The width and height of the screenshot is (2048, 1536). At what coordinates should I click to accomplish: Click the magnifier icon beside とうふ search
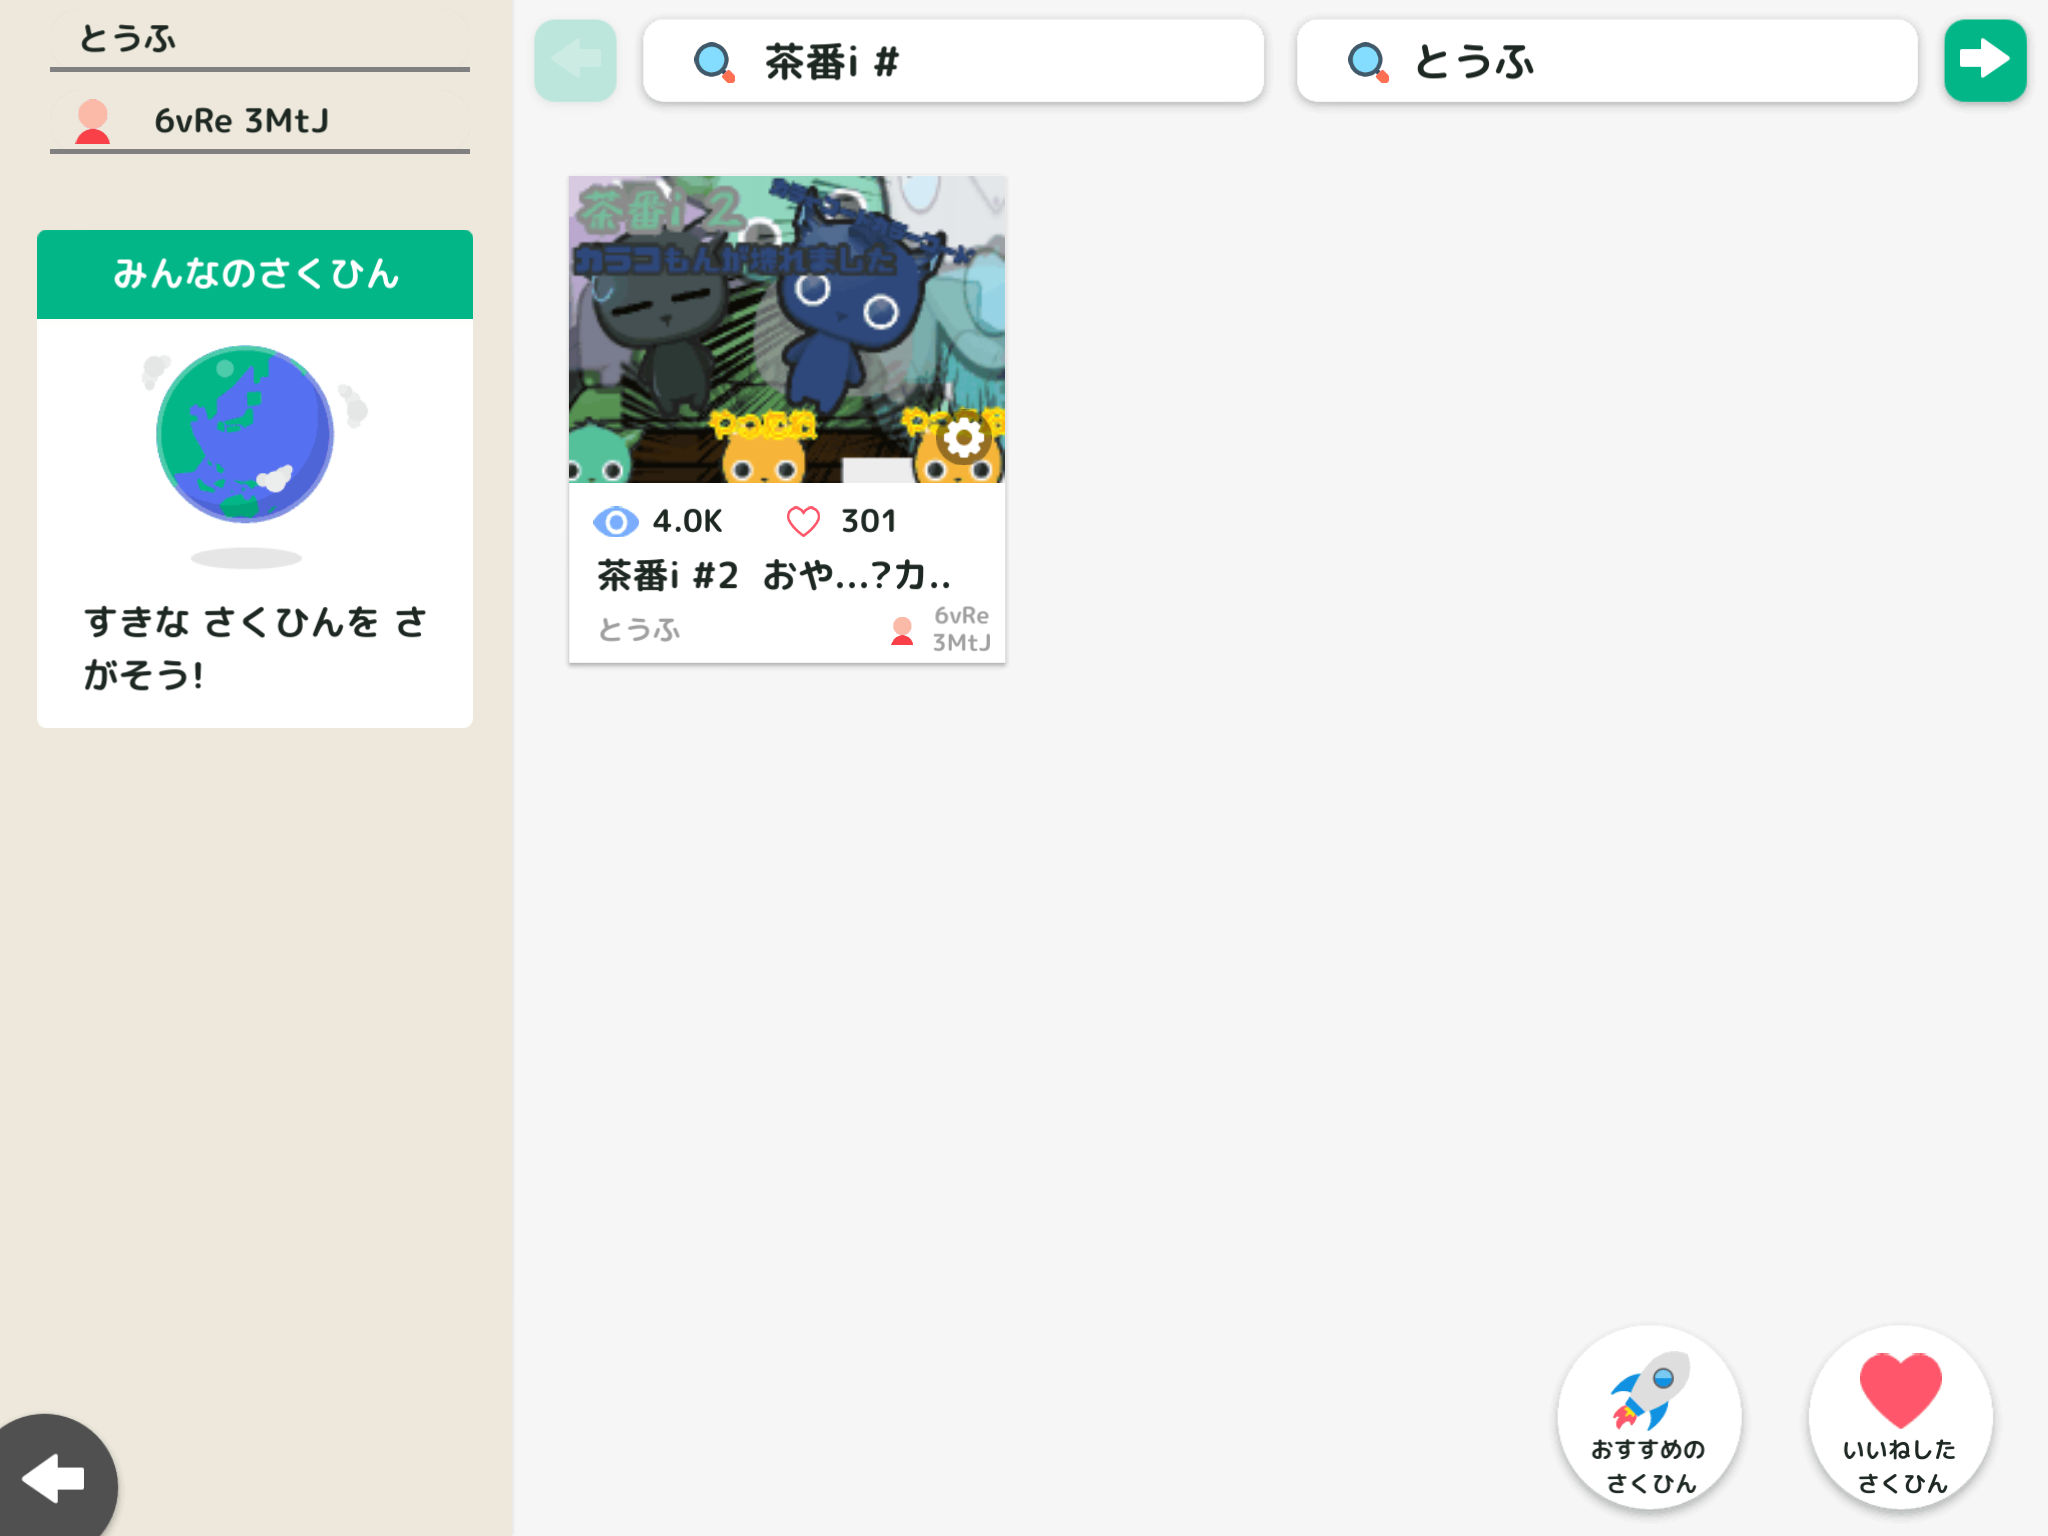[1367, 62]
